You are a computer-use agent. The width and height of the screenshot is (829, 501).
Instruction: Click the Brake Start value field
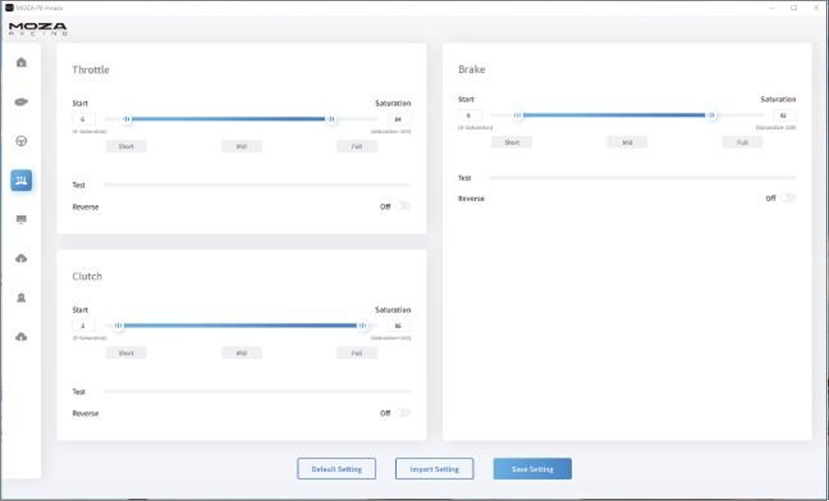pyautogui.click(x=469, y=115)
